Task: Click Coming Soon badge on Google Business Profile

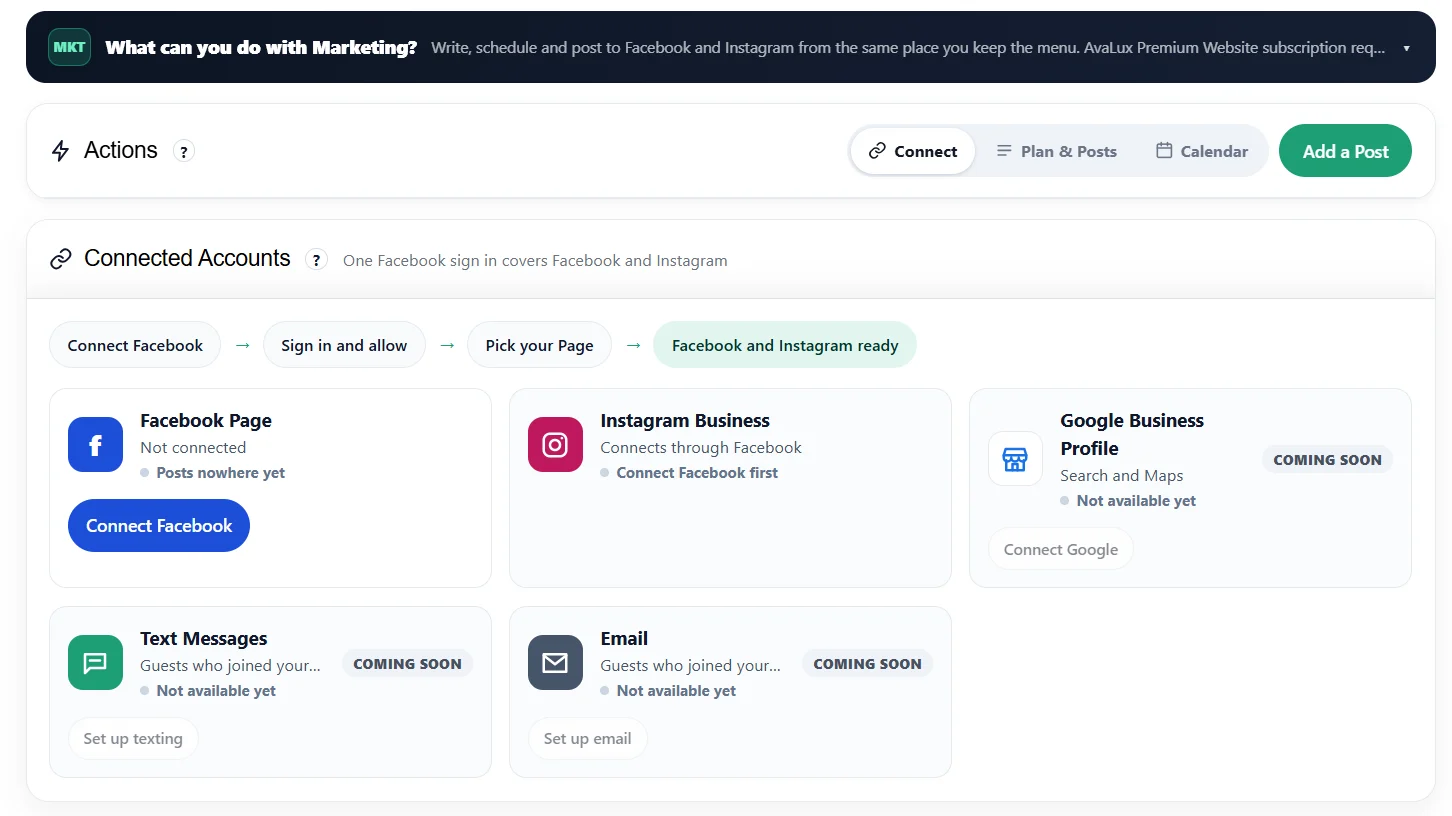Action: (x=1327, y=460)
